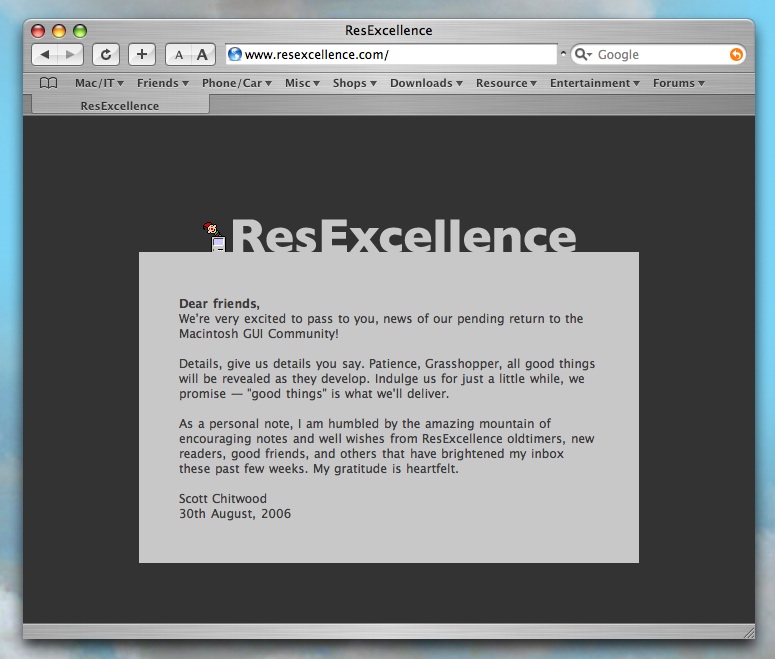775x659 pixels.
Task: Go back with the Back arrow button
Action: [45, 54]
